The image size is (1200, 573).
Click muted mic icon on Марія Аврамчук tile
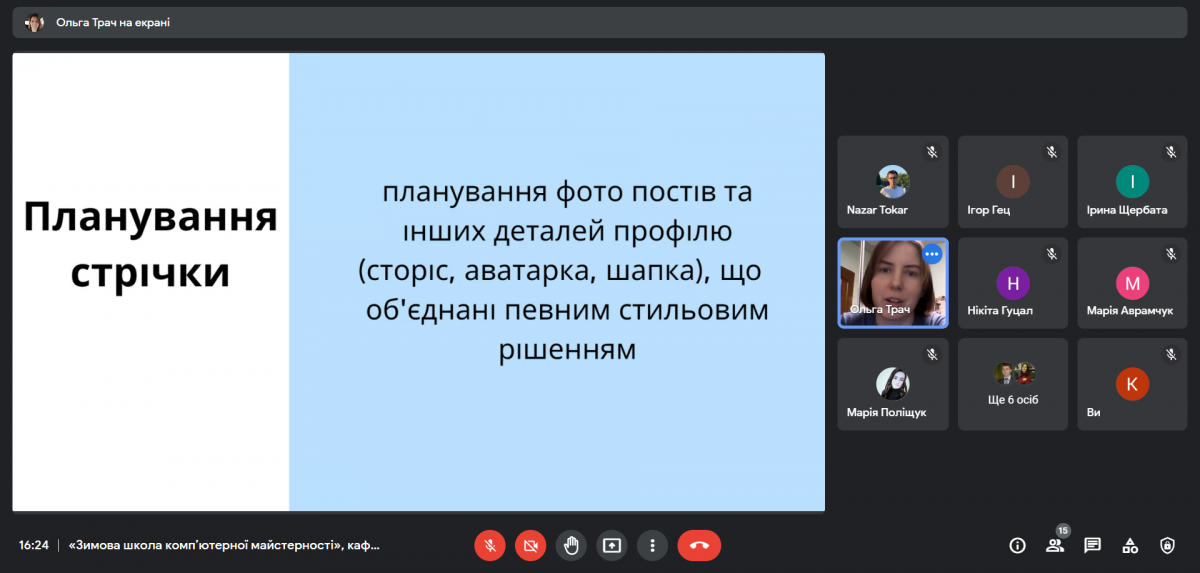tap(1171, 254)
